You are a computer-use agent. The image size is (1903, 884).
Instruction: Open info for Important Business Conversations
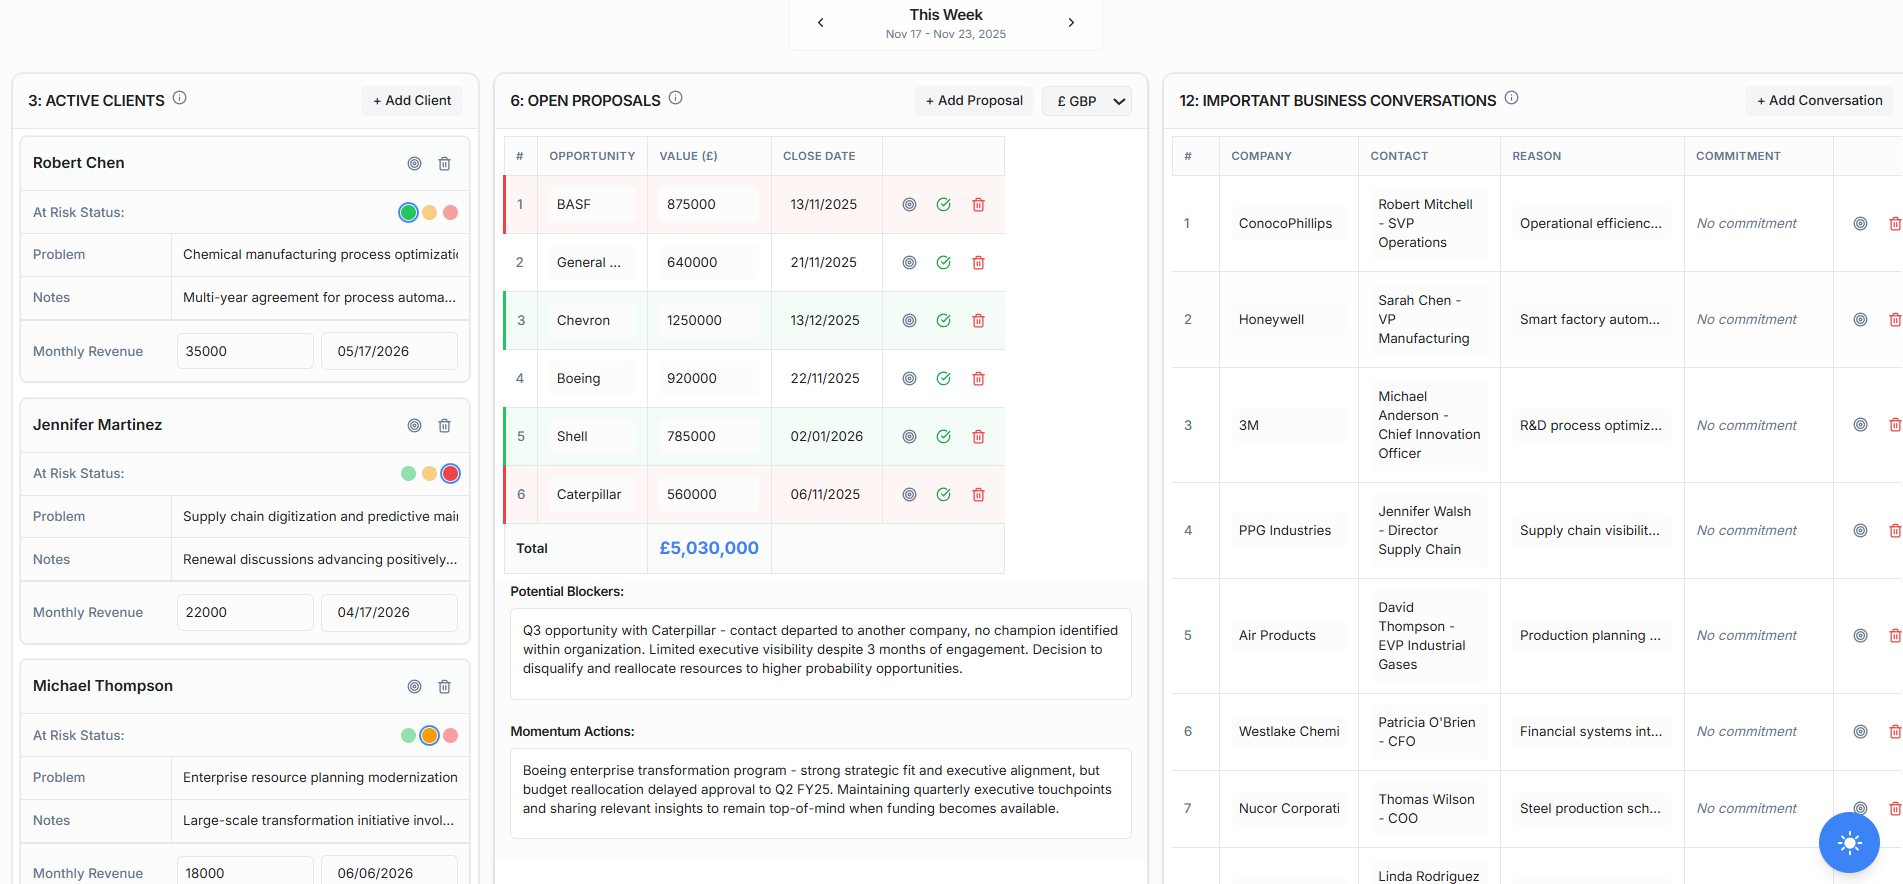(1512, 98)
